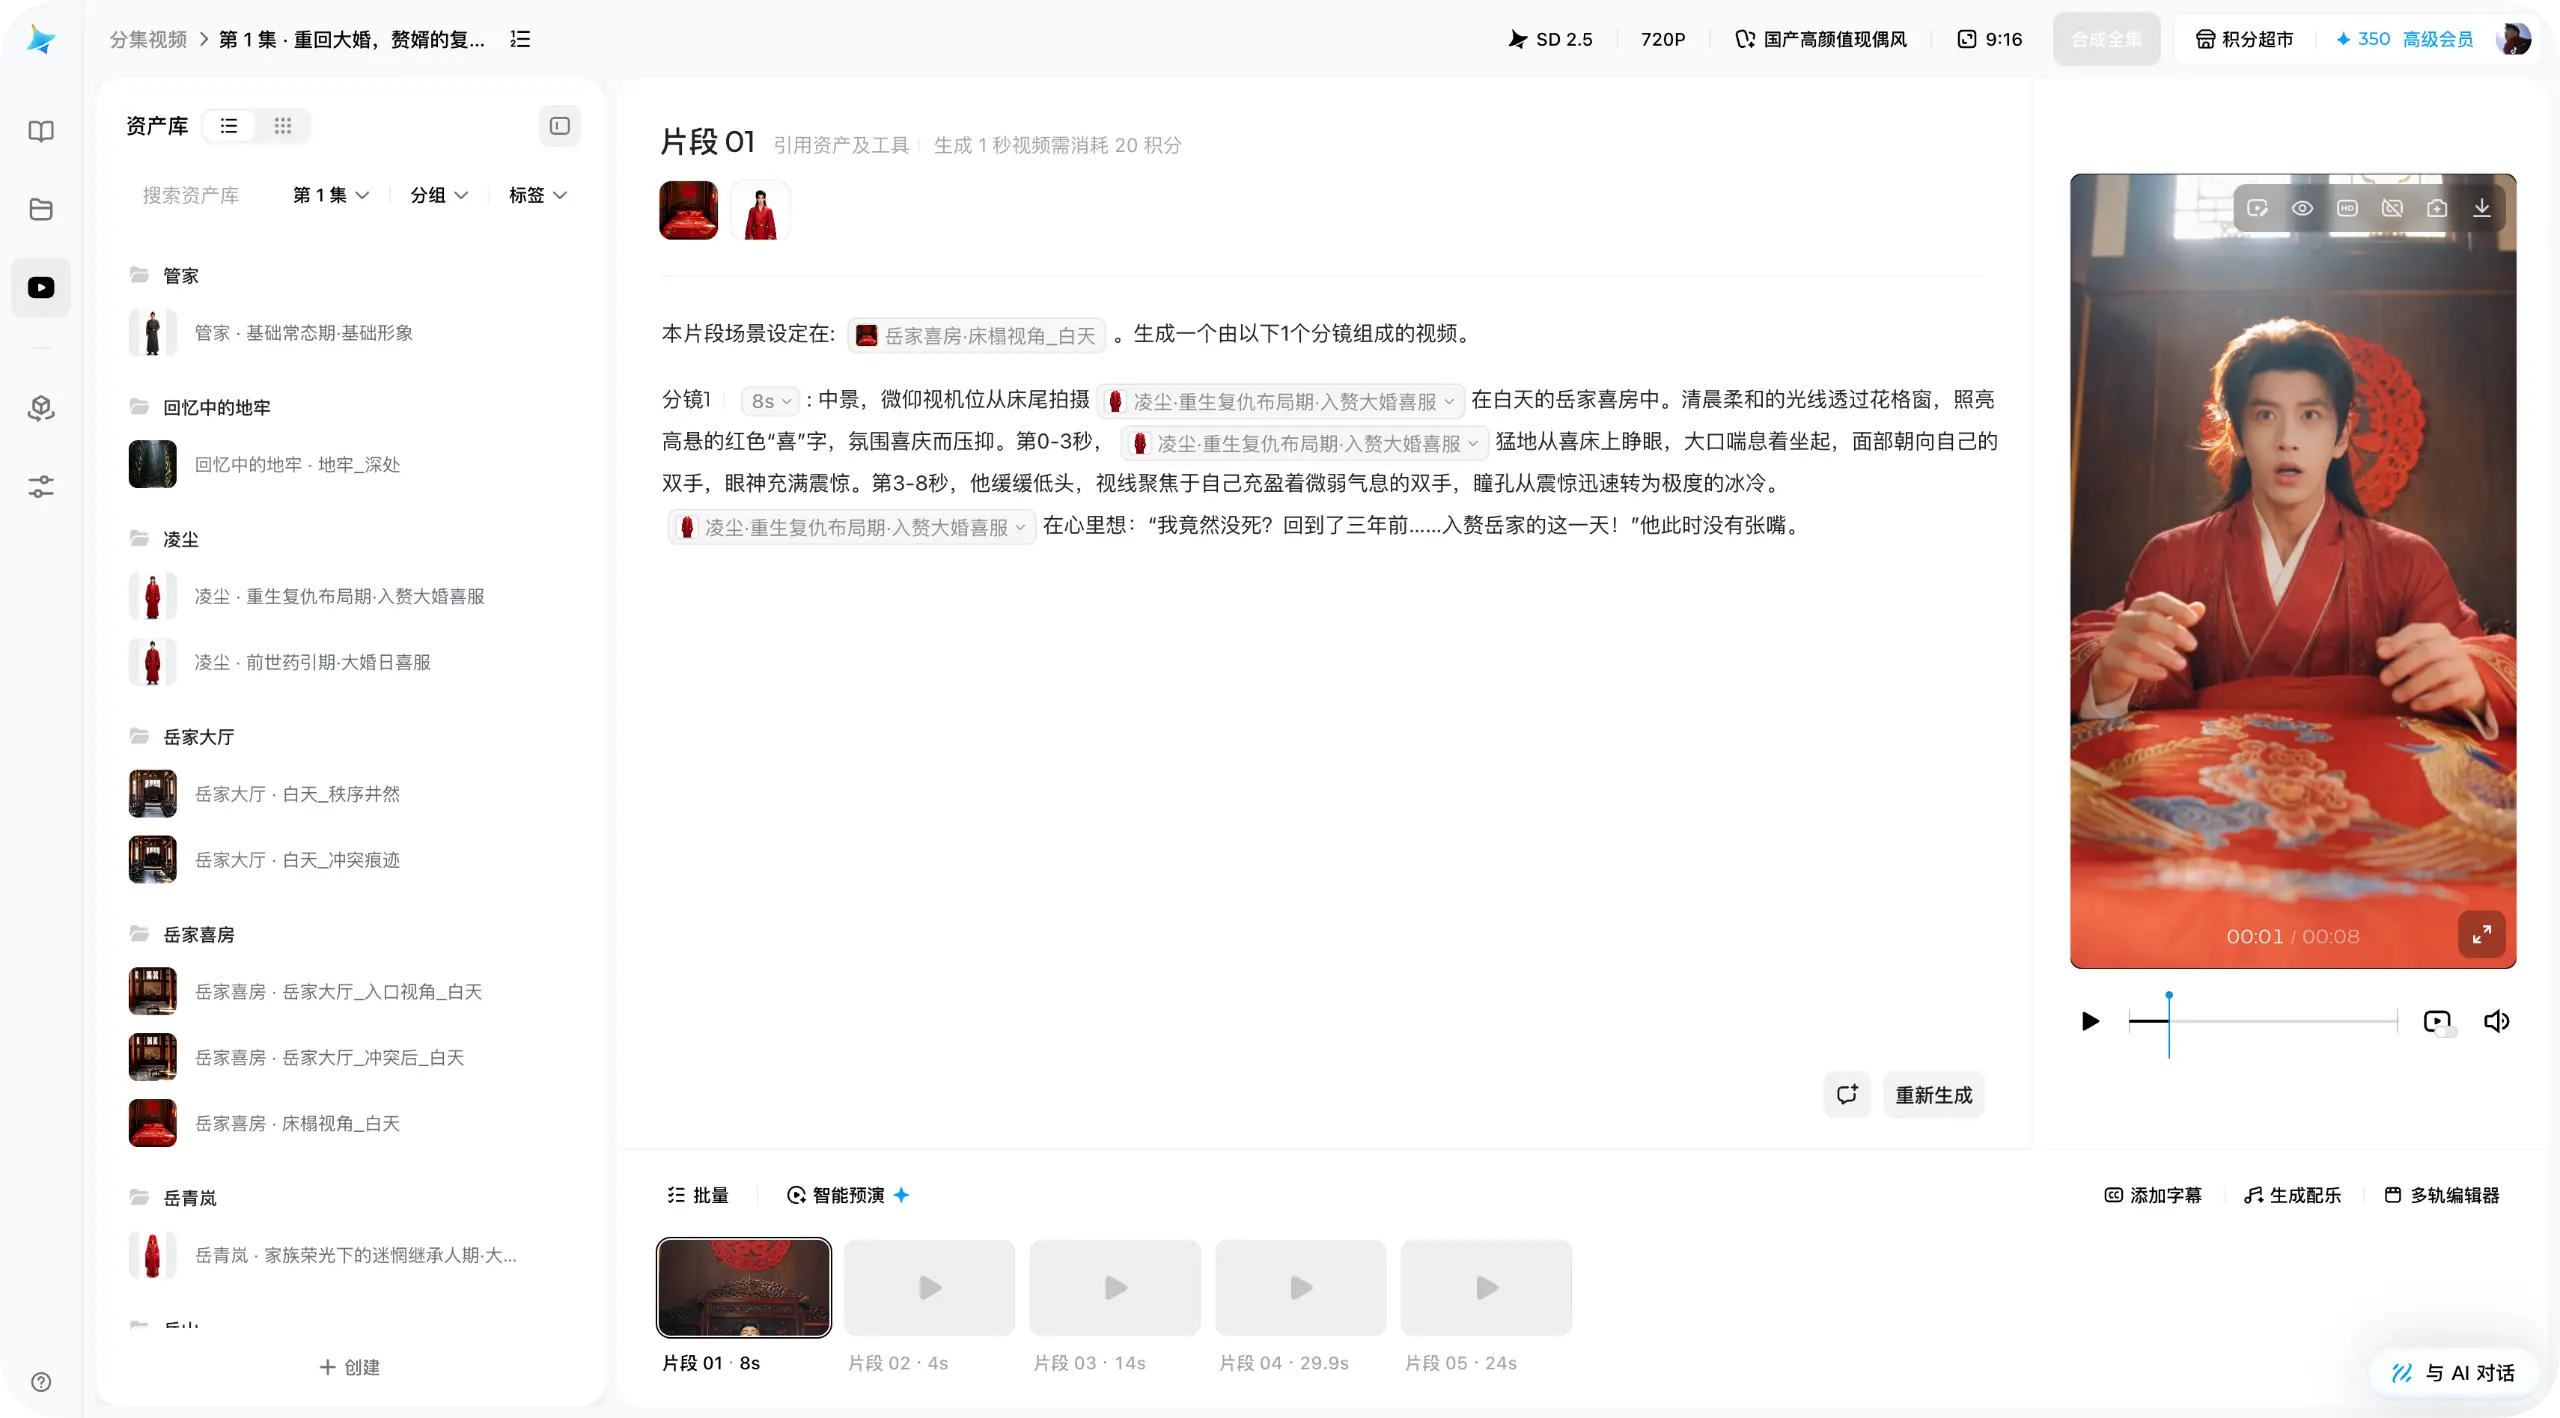Image resolution: width=2560 pixels, height=1418 pixels.
Task: Click the 重新生成 regenerate button
Action: pos(1934,1095)
